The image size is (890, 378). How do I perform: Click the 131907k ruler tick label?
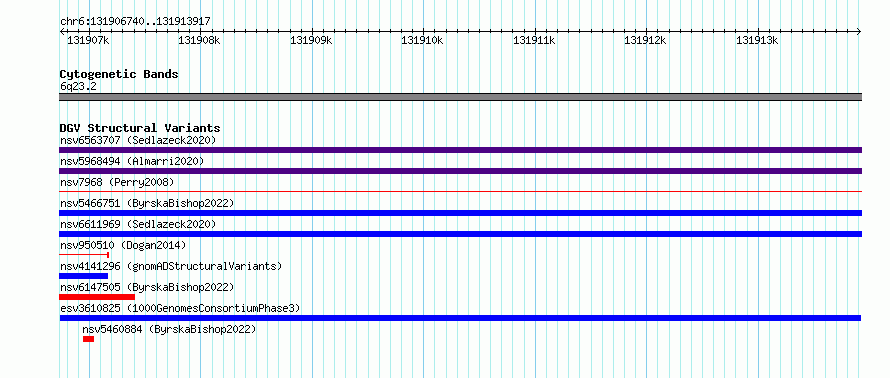click(x=89, y=40)
